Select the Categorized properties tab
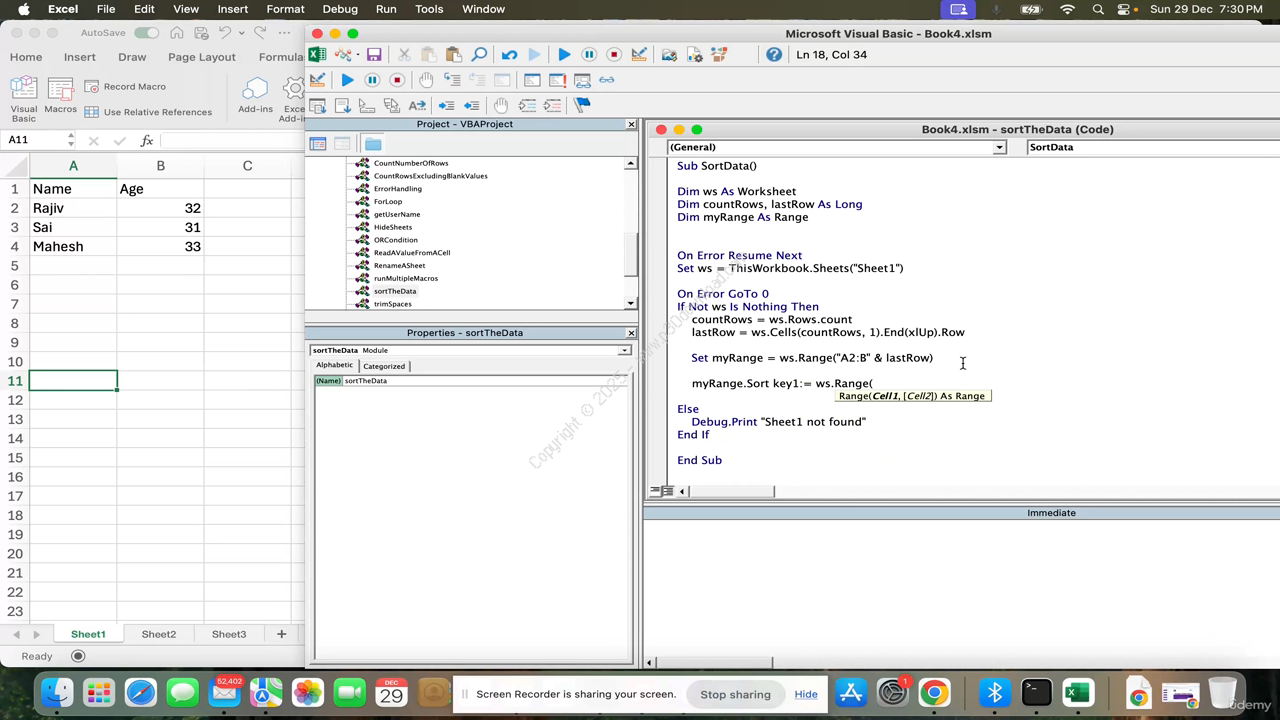The width and height of the screenshot is (1280, 720). pyautogui.click(x=384, y=366)
